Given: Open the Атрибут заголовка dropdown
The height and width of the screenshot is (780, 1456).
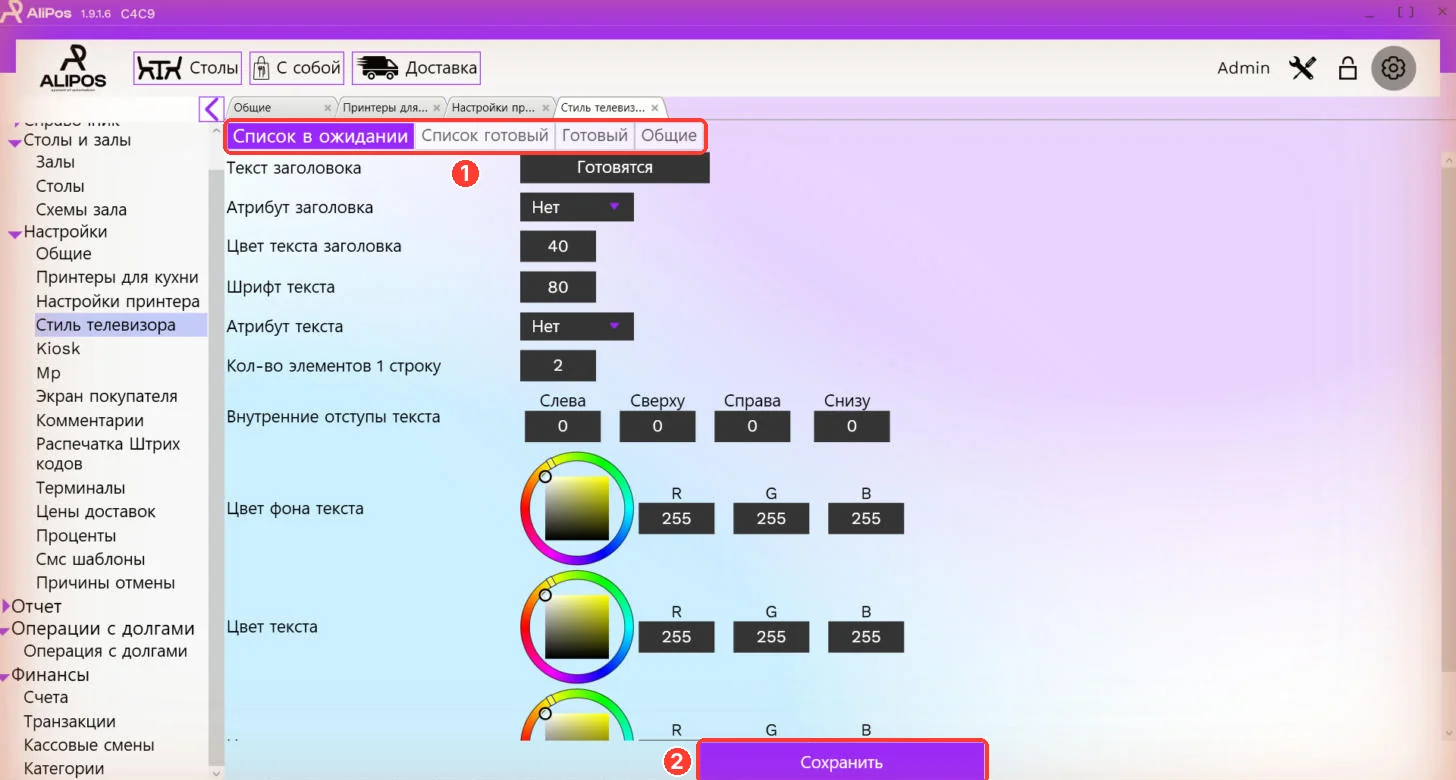Looking at the screenshot, I should [x=577, y=207].
